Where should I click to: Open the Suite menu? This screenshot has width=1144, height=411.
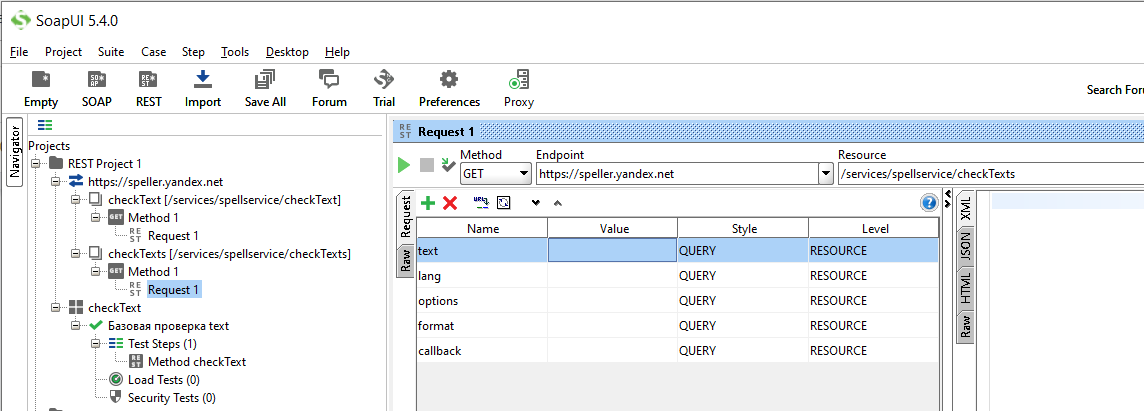111,52
